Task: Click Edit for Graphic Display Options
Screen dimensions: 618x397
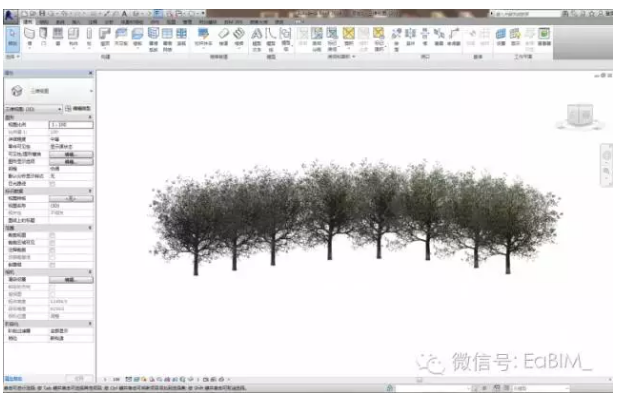Action: [71, 162]
